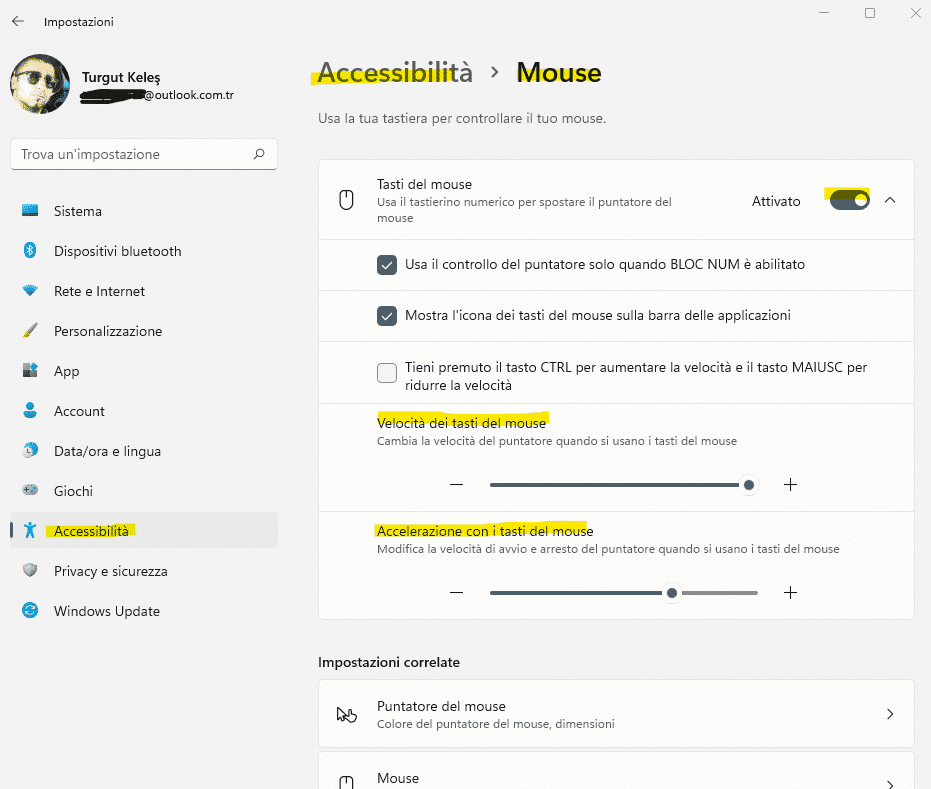Open the Privacy e sicurezza section

pos(110,571)
